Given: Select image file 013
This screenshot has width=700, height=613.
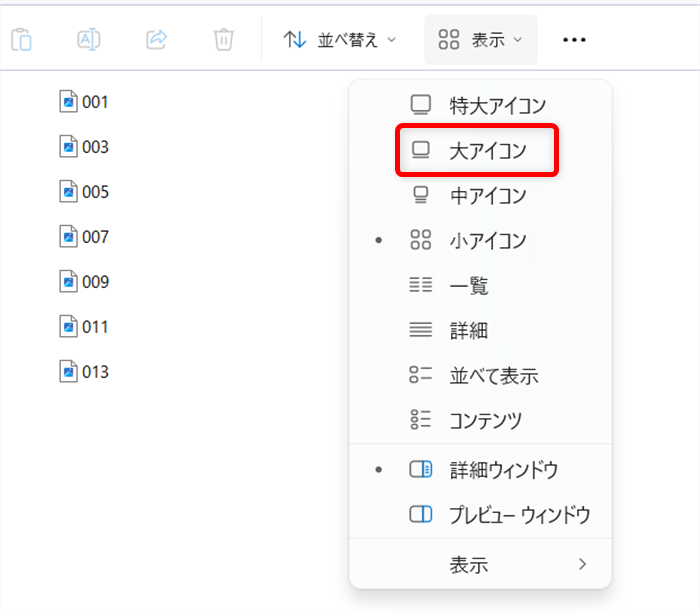Looking at the screenshot, I should coord(84,371).
